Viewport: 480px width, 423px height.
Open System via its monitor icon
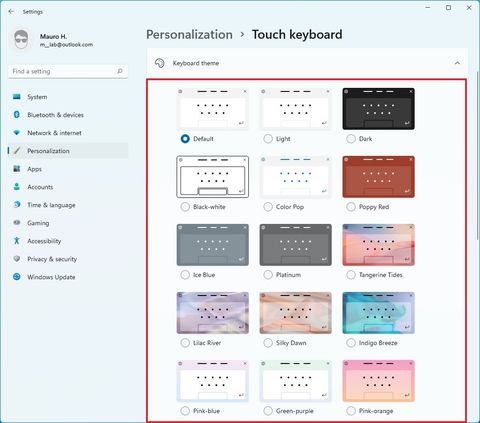17,97
